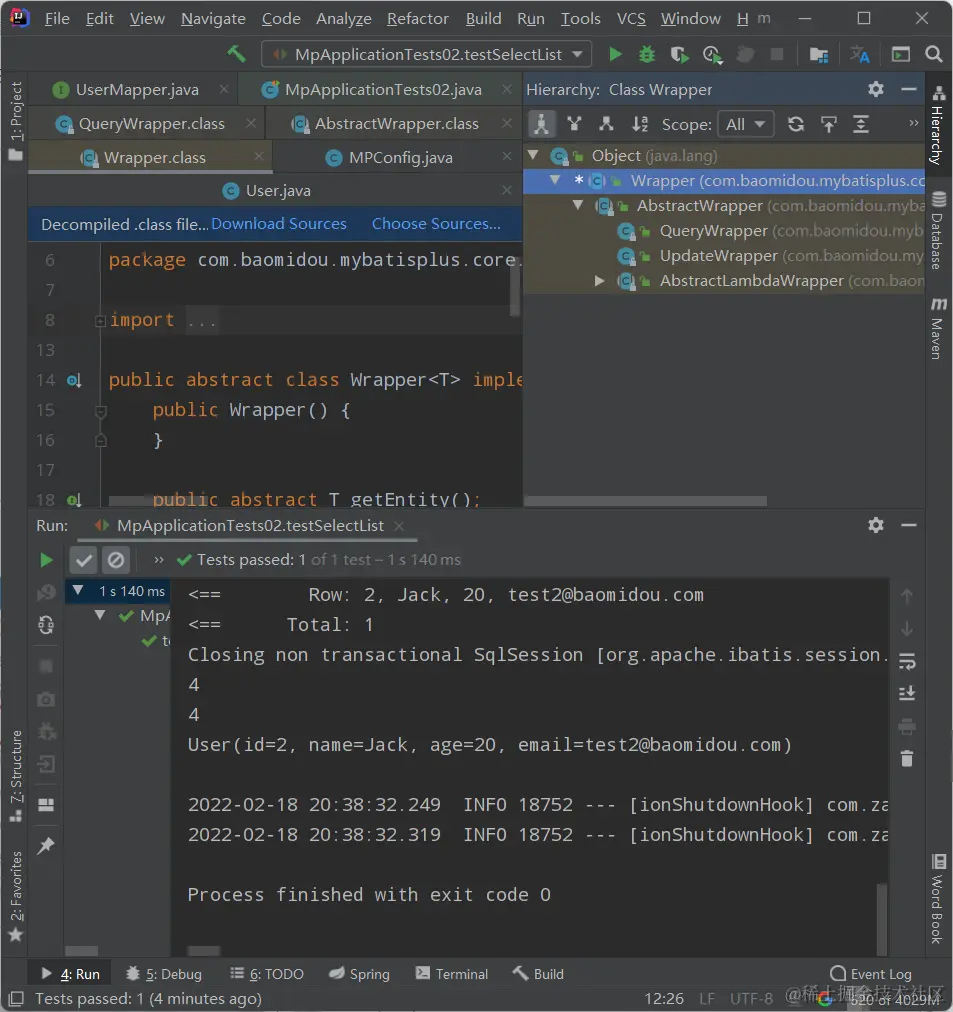Close the Wrapper.class tab
The image size is (953, 1012).
click(259, 157)
